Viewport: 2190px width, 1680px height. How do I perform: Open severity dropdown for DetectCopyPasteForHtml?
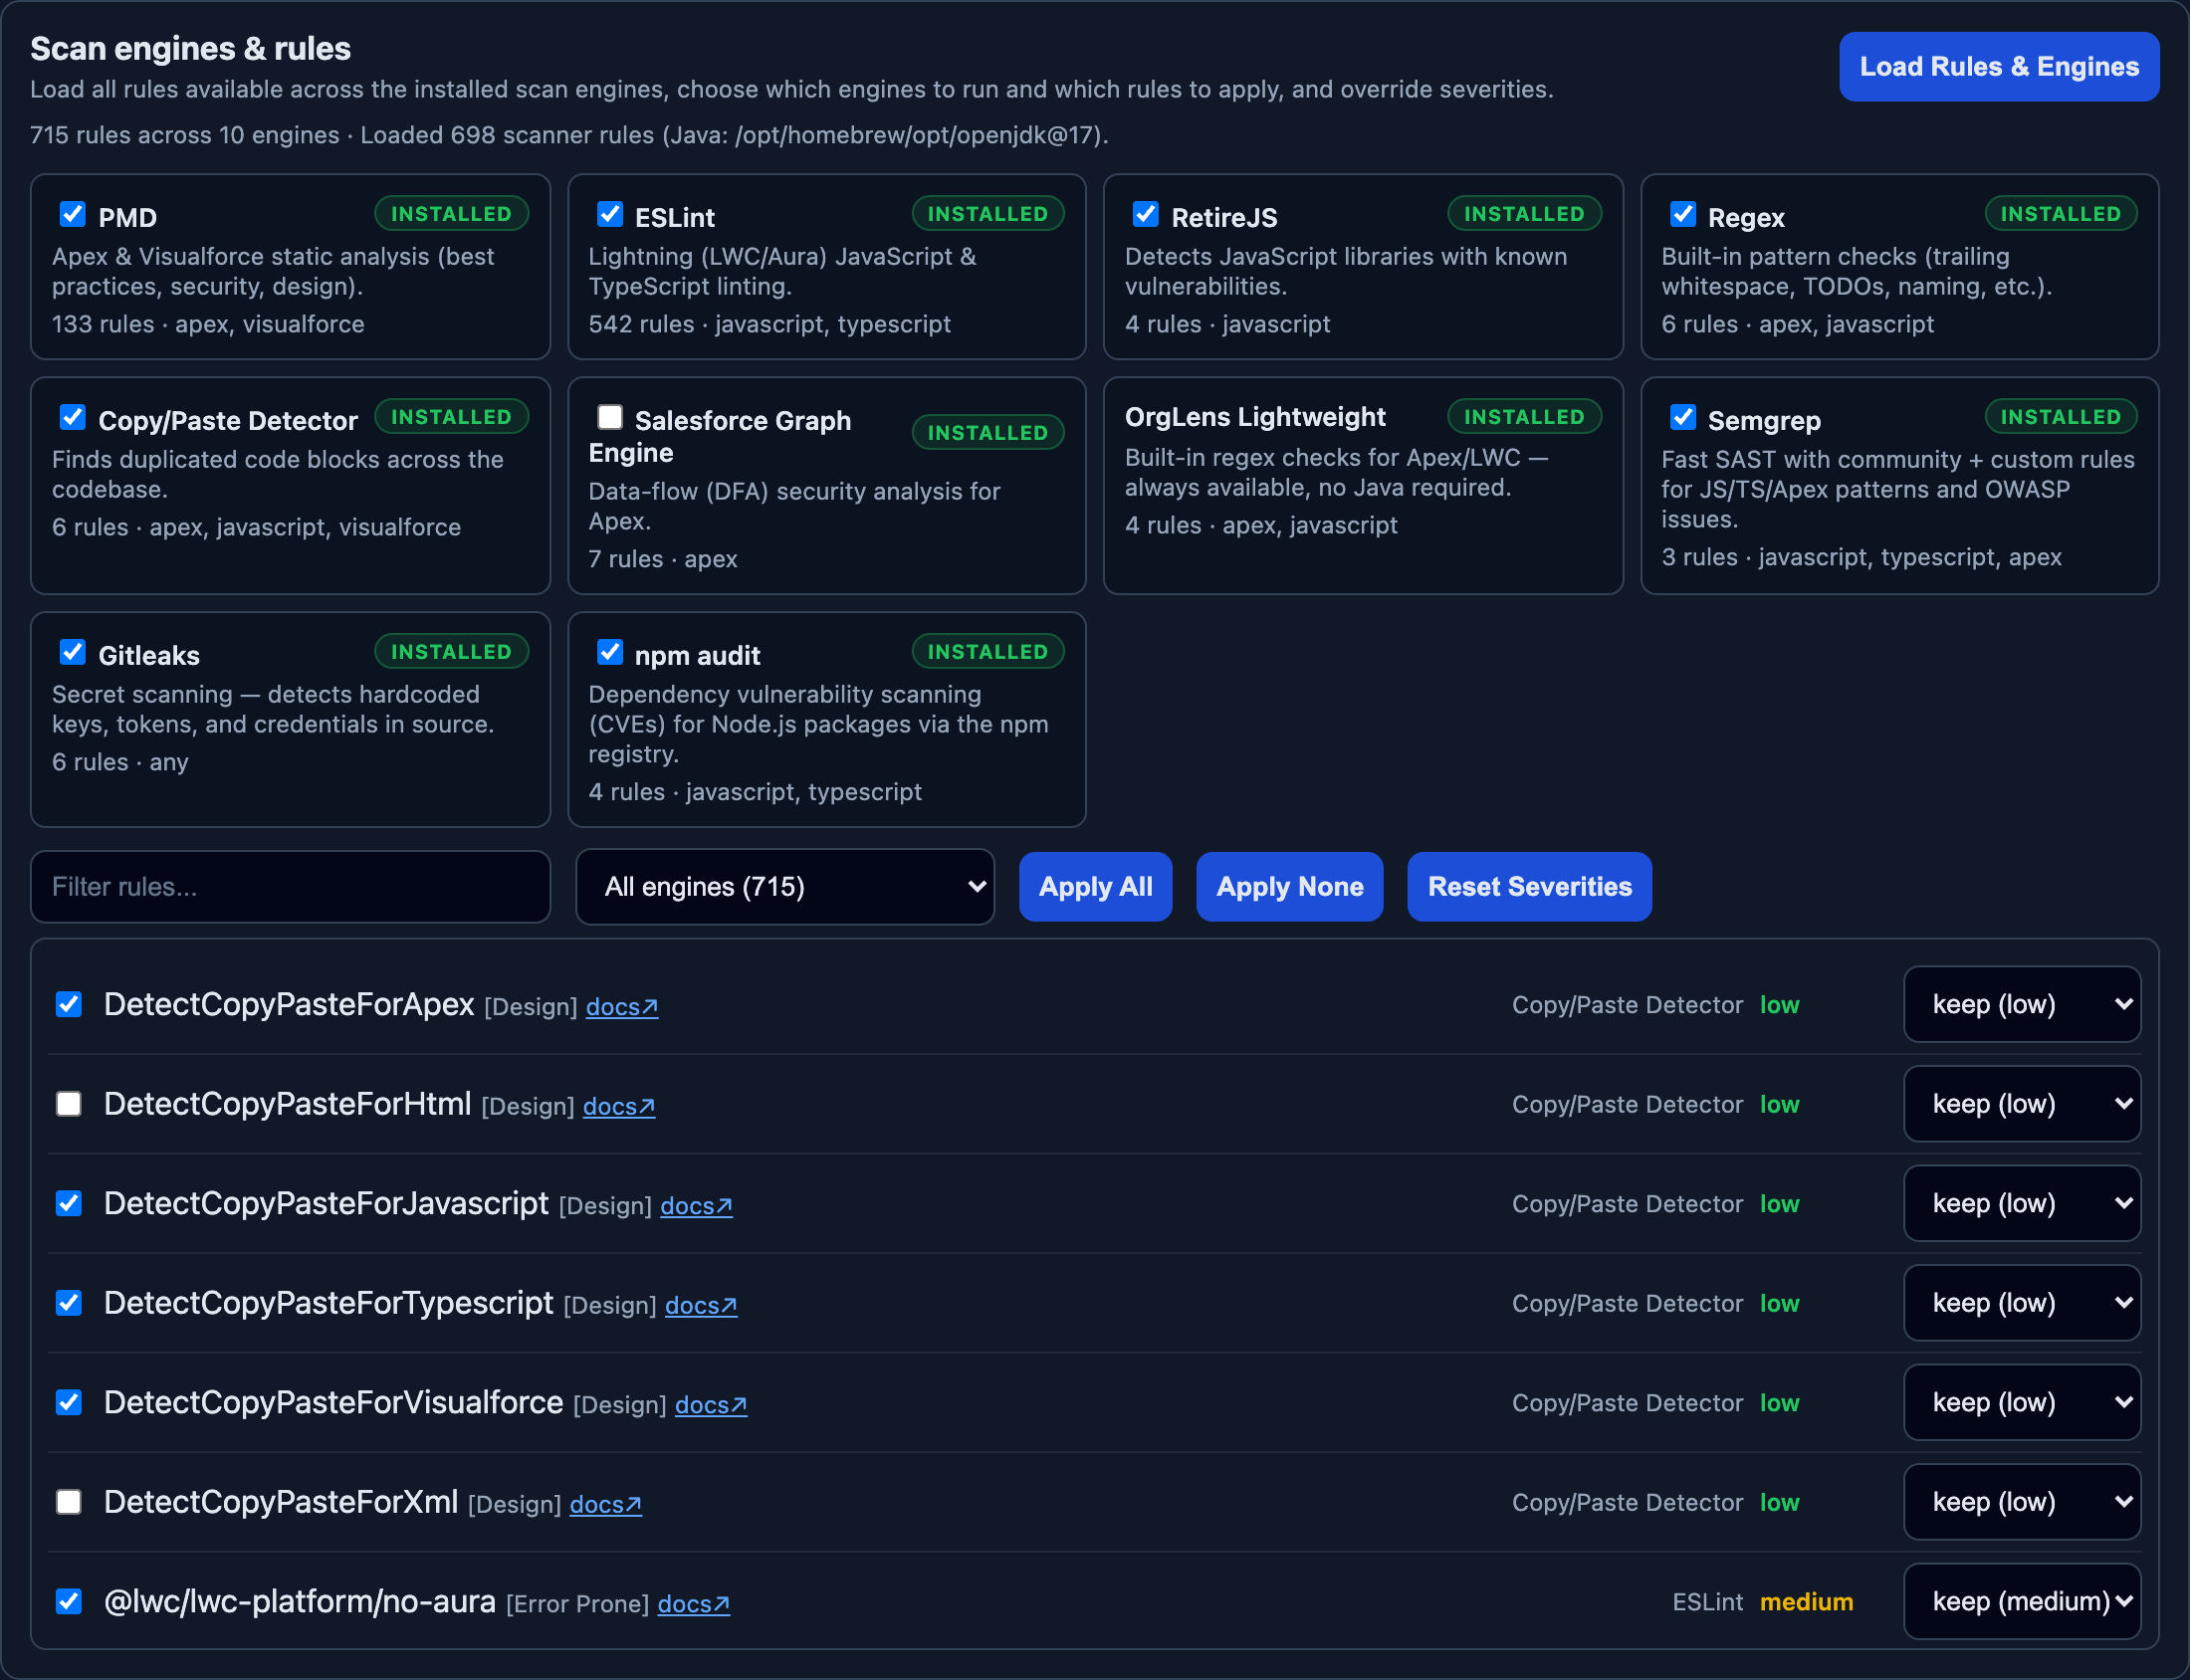(2022, 1104)
